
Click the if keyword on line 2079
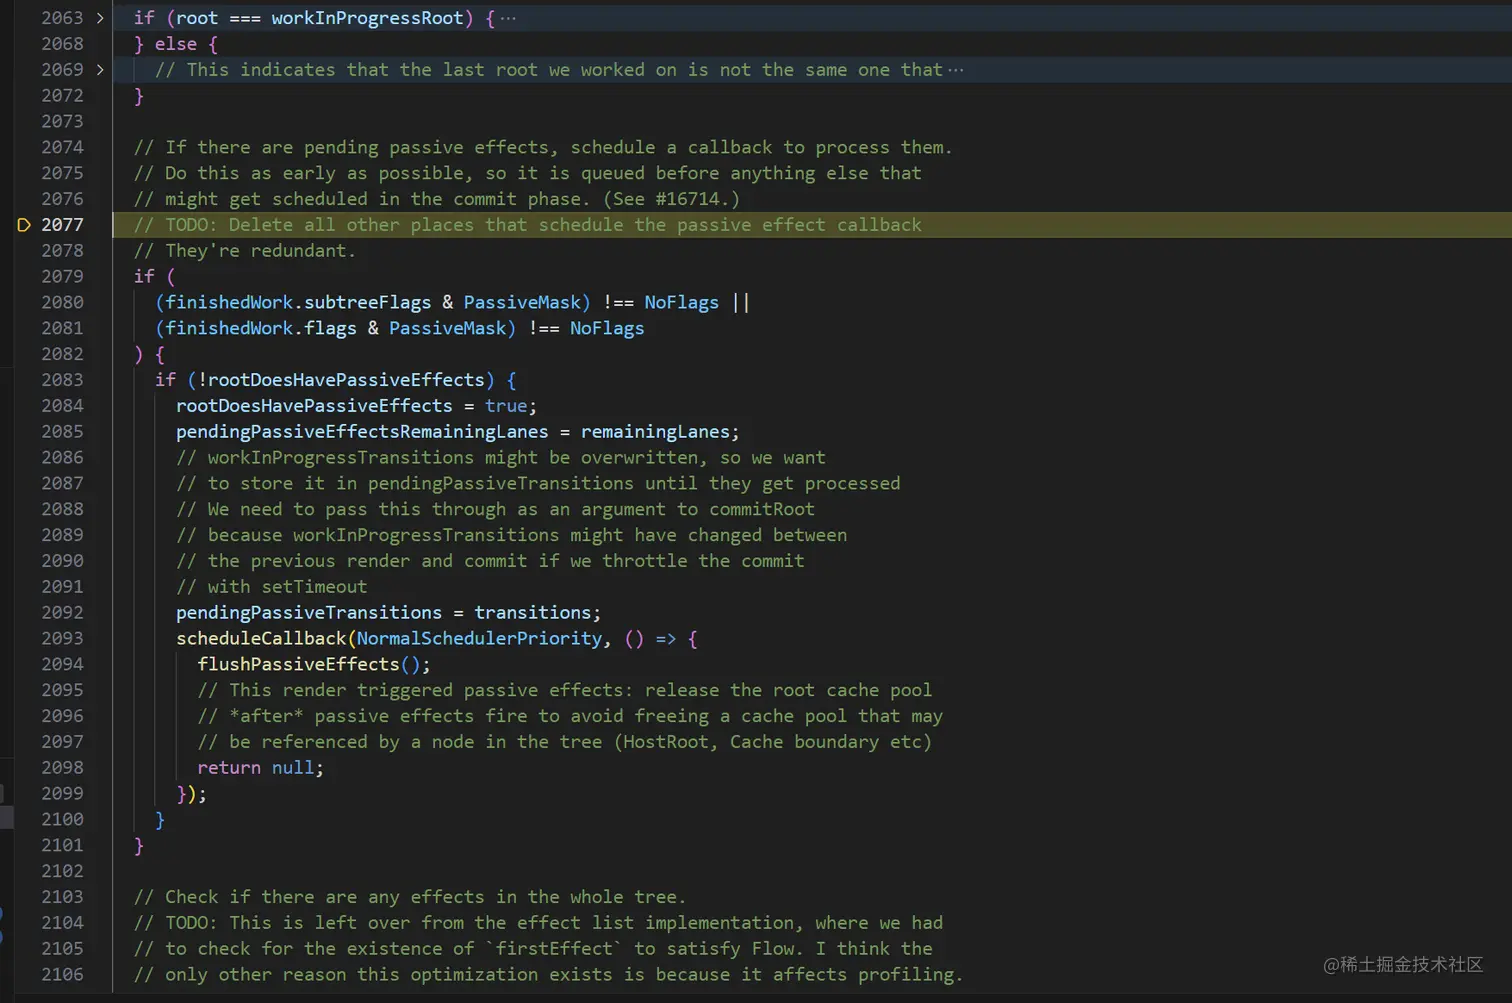point(145,276)
